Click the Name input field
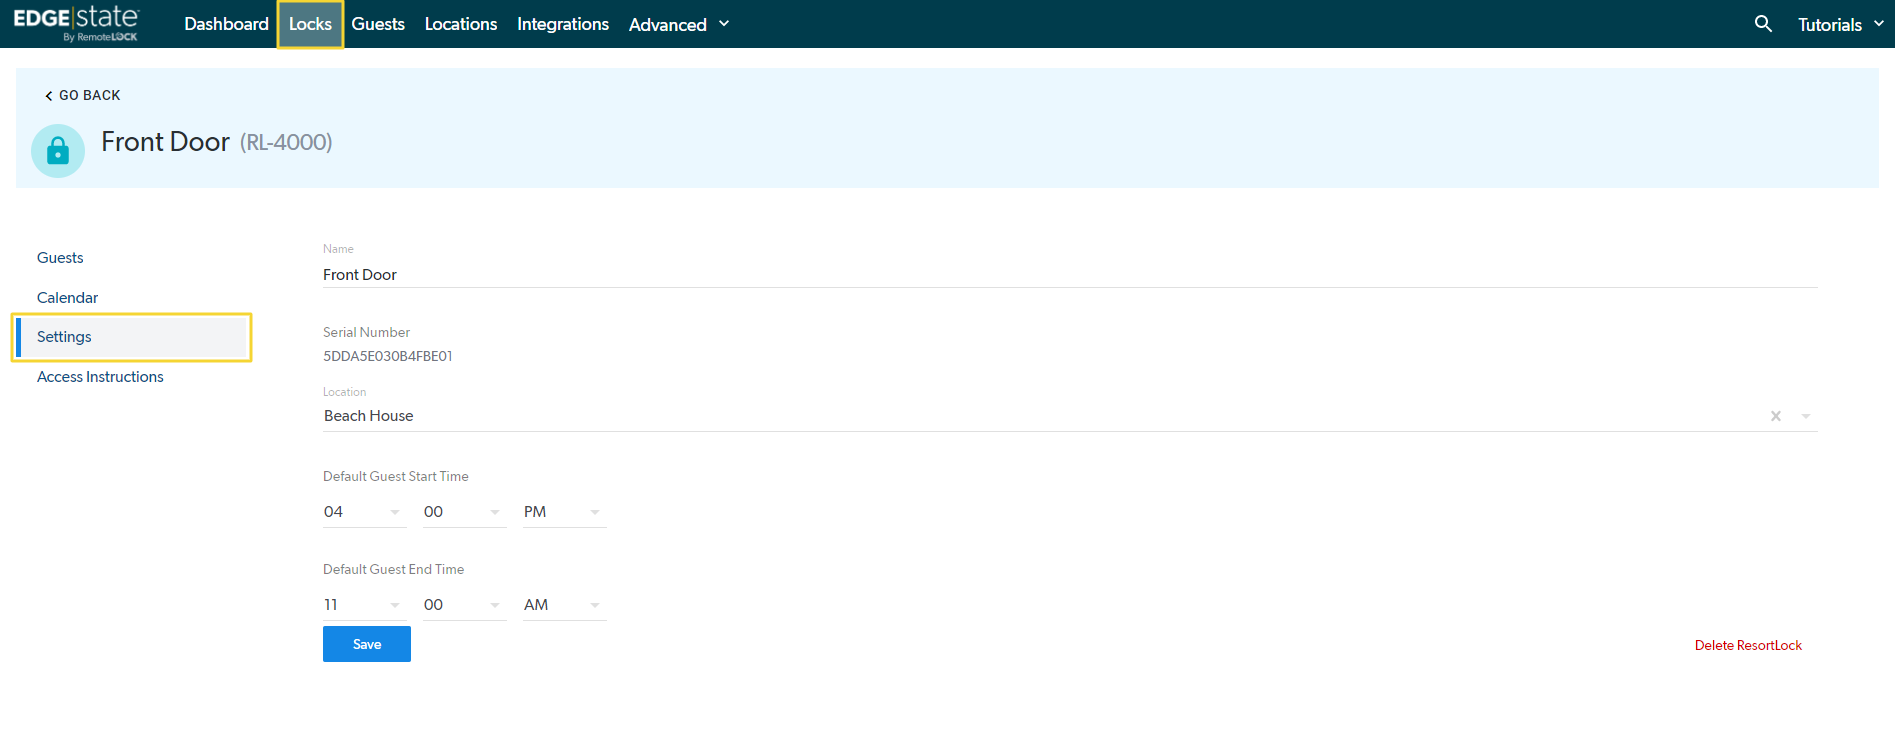The width and height of the screenshot is (1895, 750). click(1070, 275)
